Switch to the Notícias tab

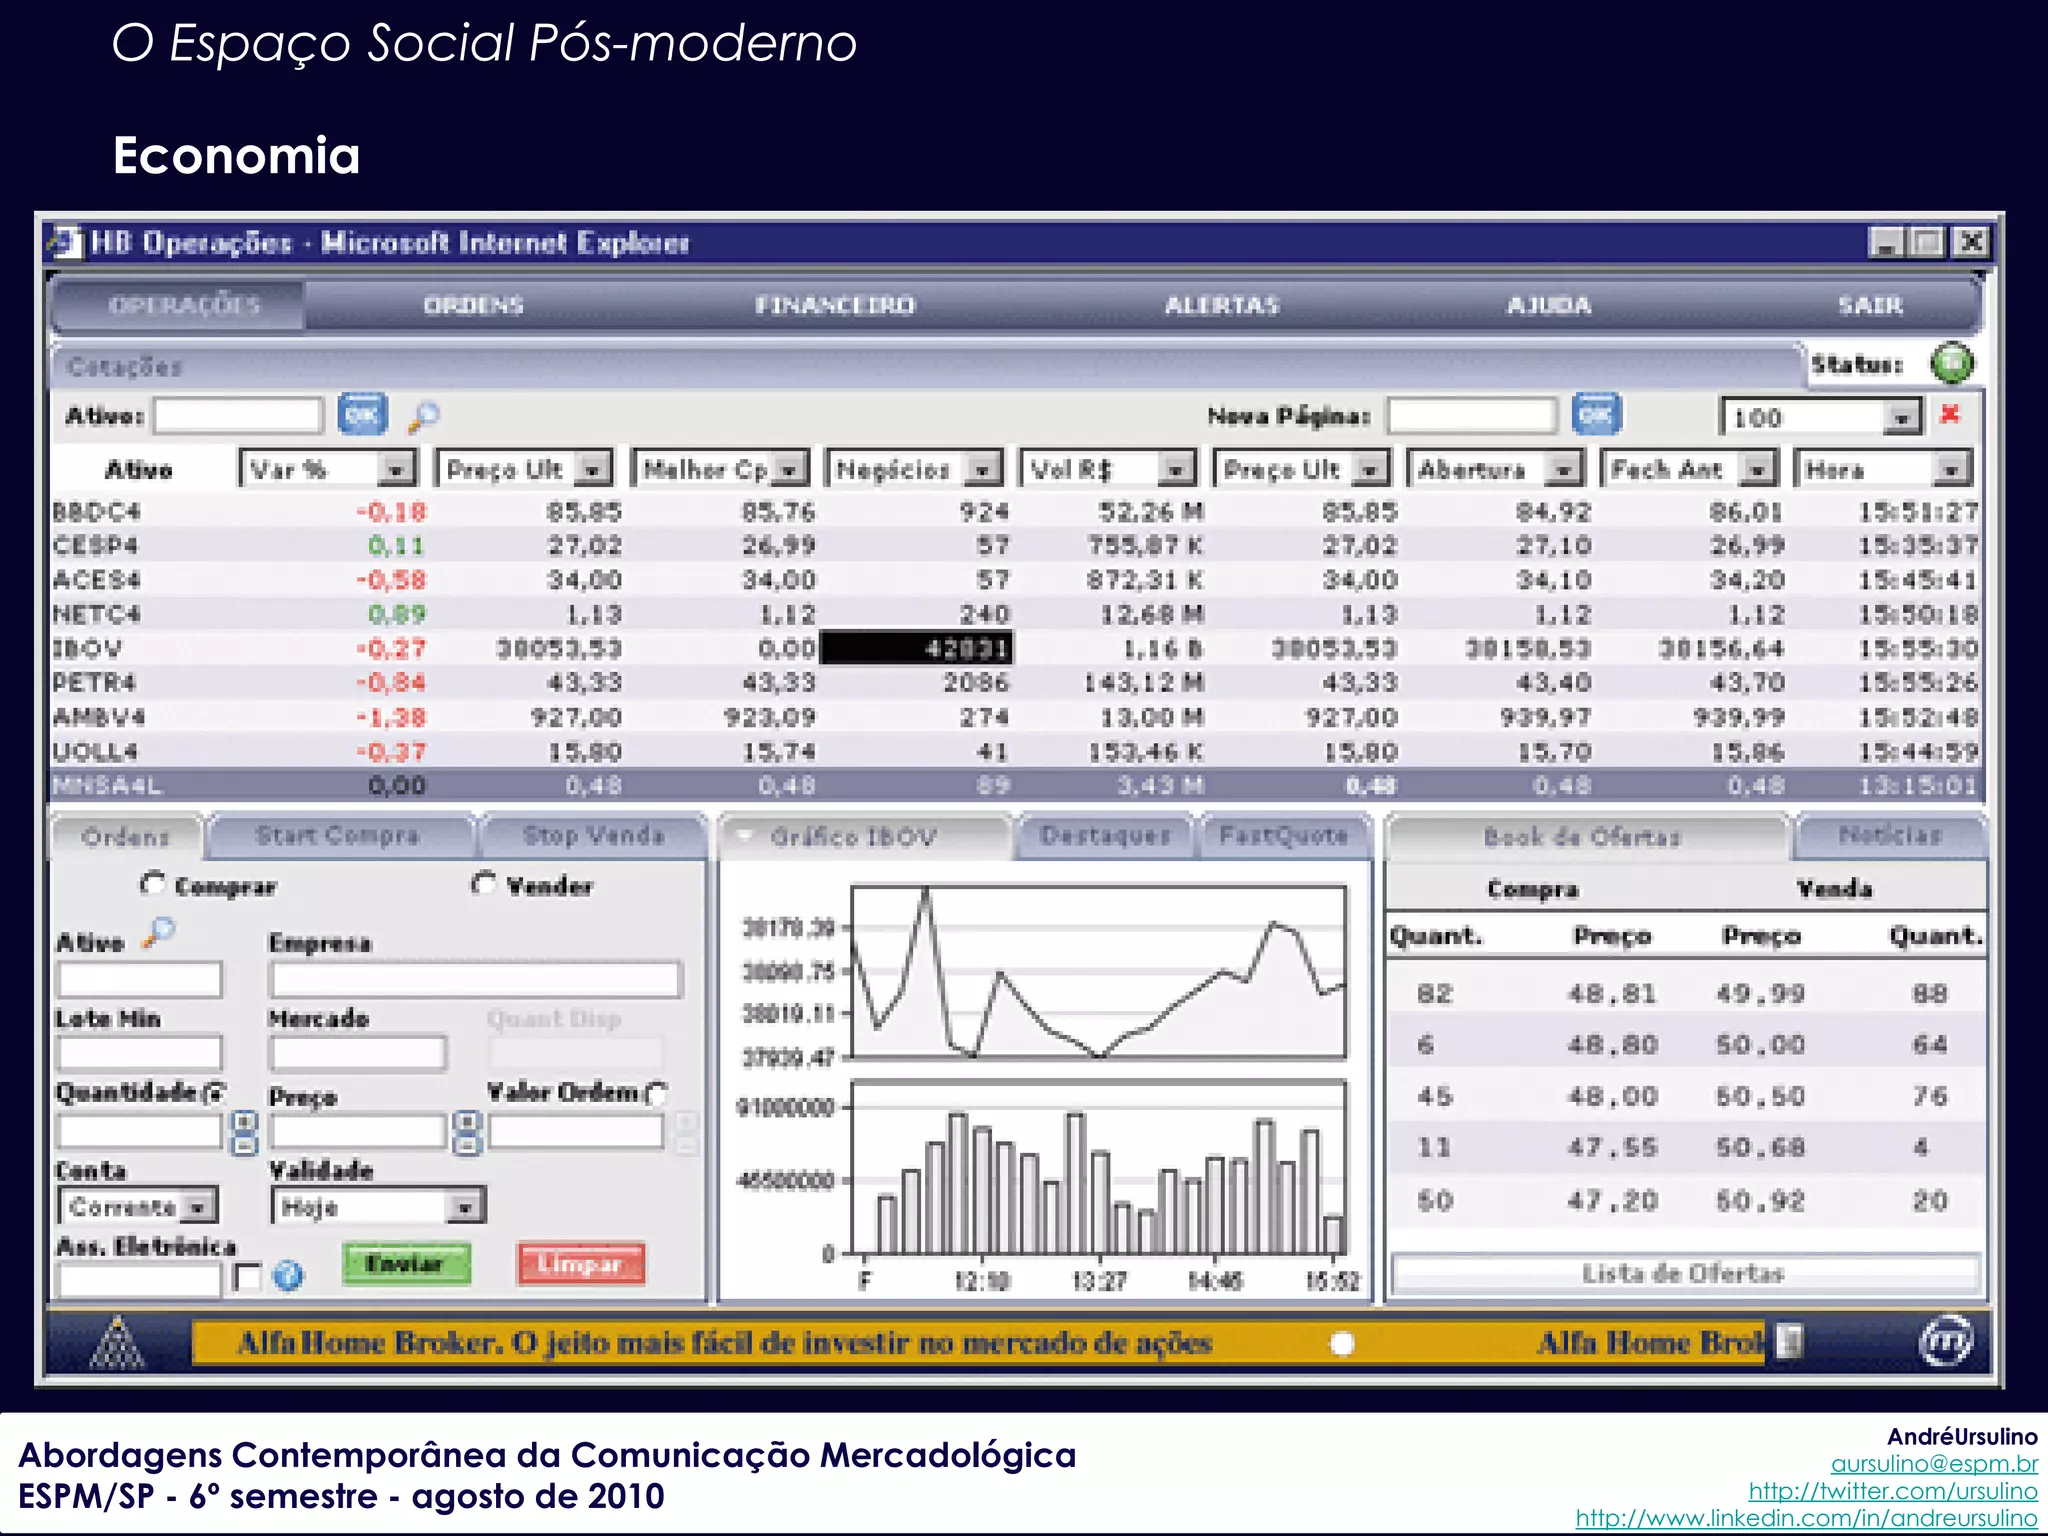tap(1889, 836)
